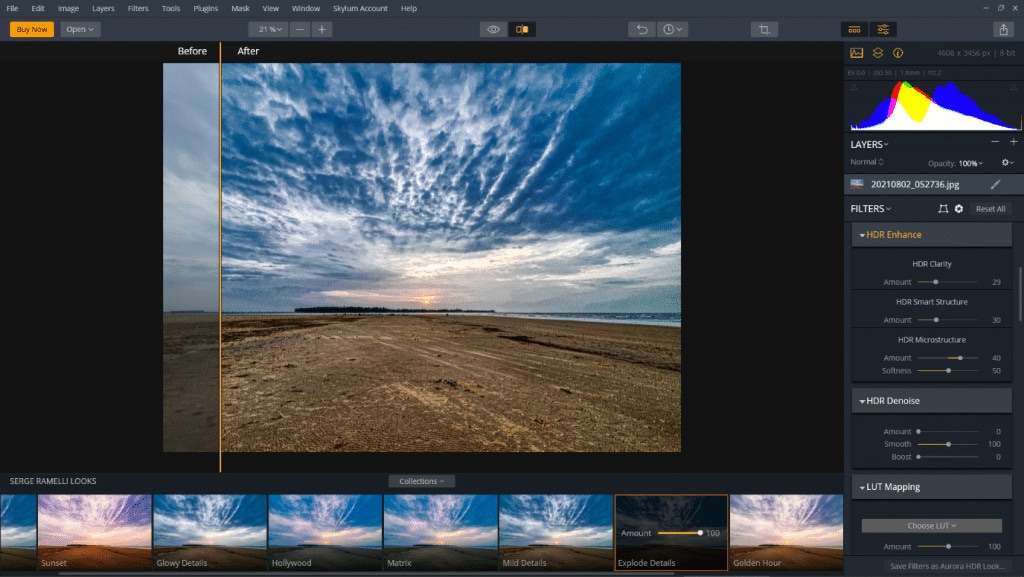Collapse the HDR Enhance section
Viewport: 1024px width, 577px height.
point(932,235)
